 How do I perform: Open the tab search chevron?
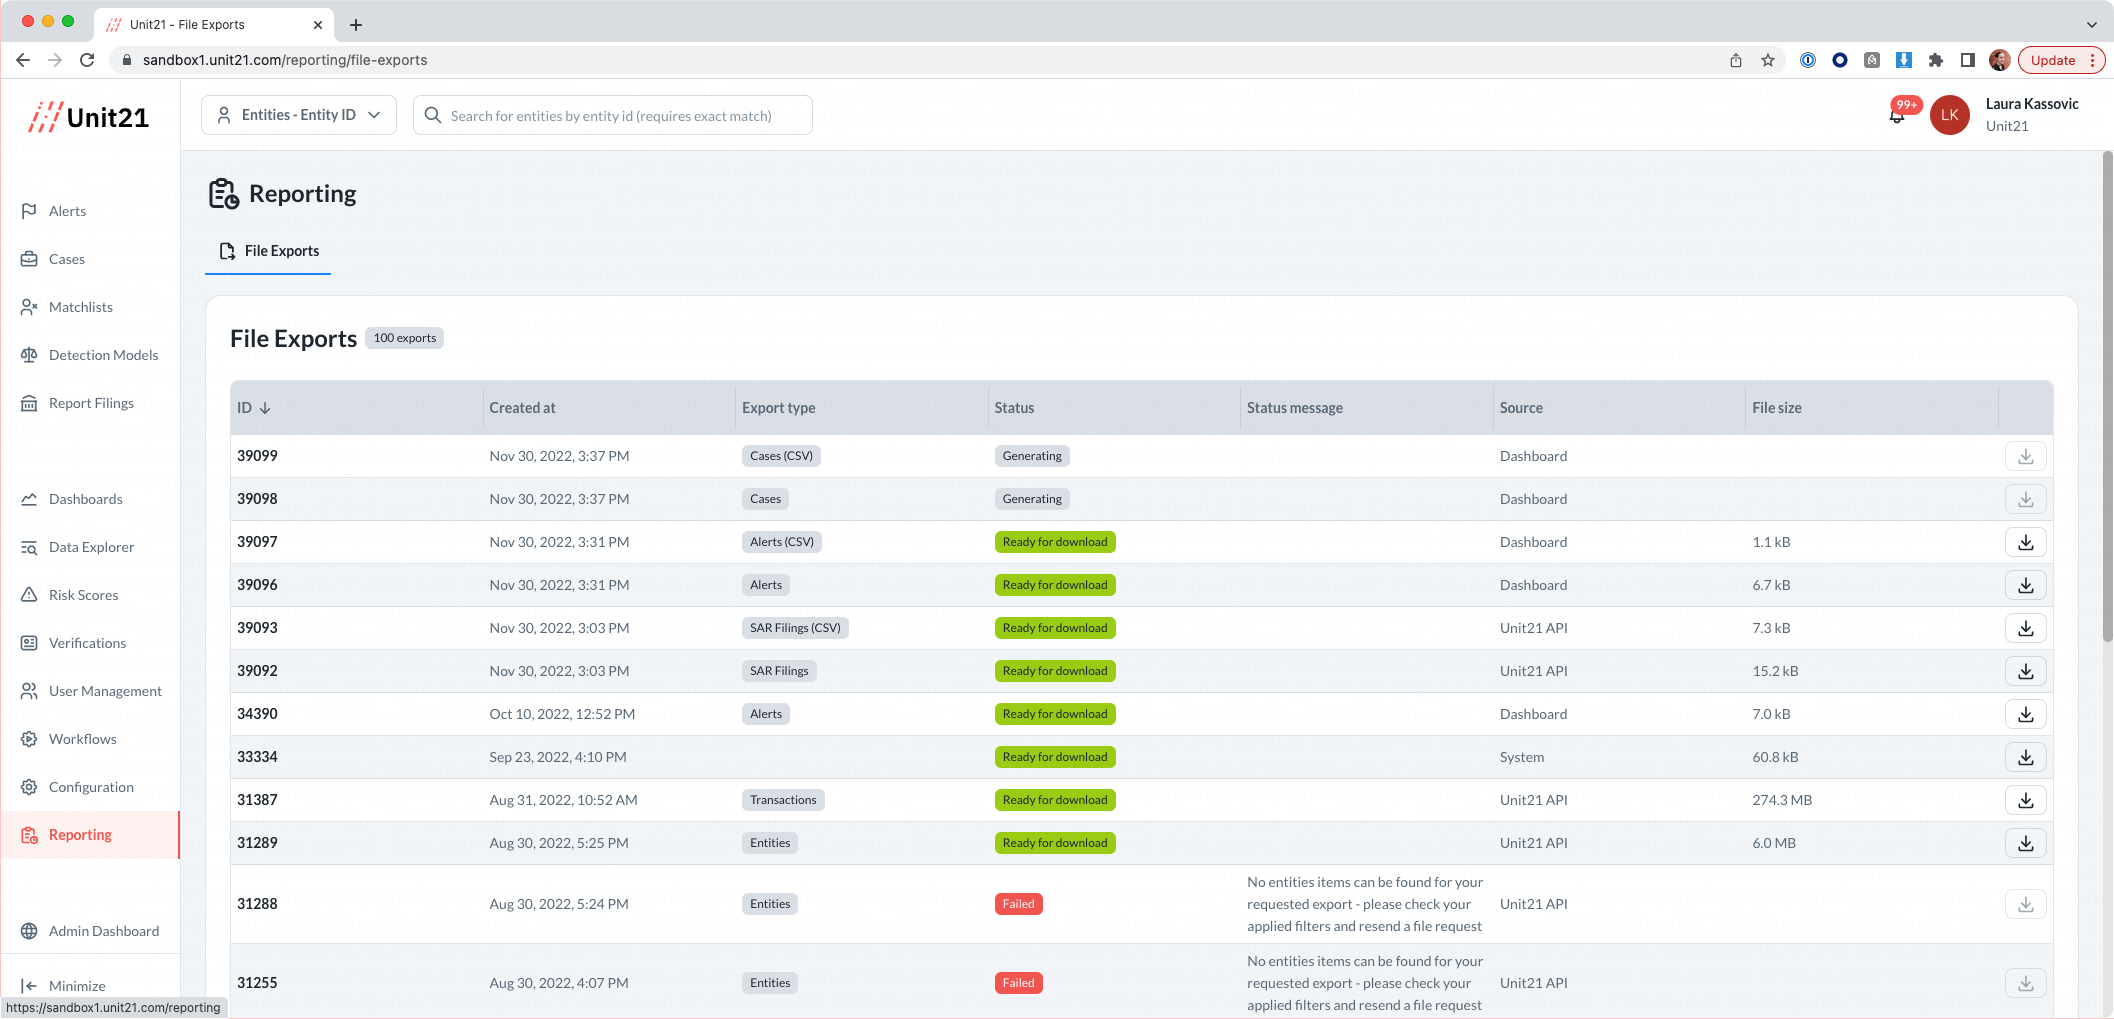click(x=2091, y=24)
